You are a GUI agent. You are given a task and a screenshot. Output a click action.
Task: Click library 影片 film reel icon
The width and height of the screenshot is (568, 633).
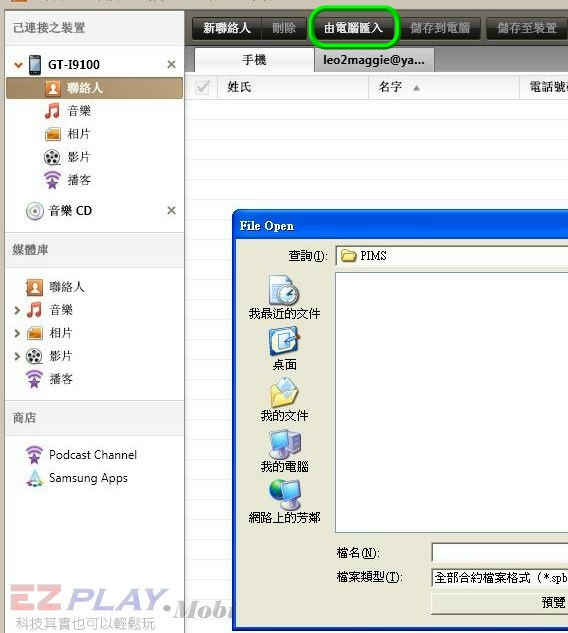point(34,356)
